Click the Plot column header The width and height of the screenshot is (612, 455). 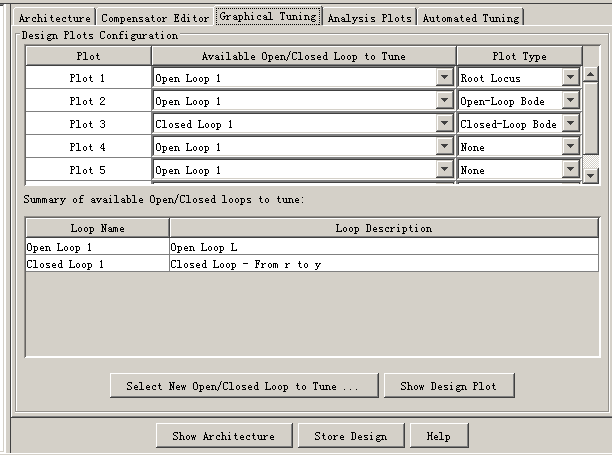(x=88, y=56)
